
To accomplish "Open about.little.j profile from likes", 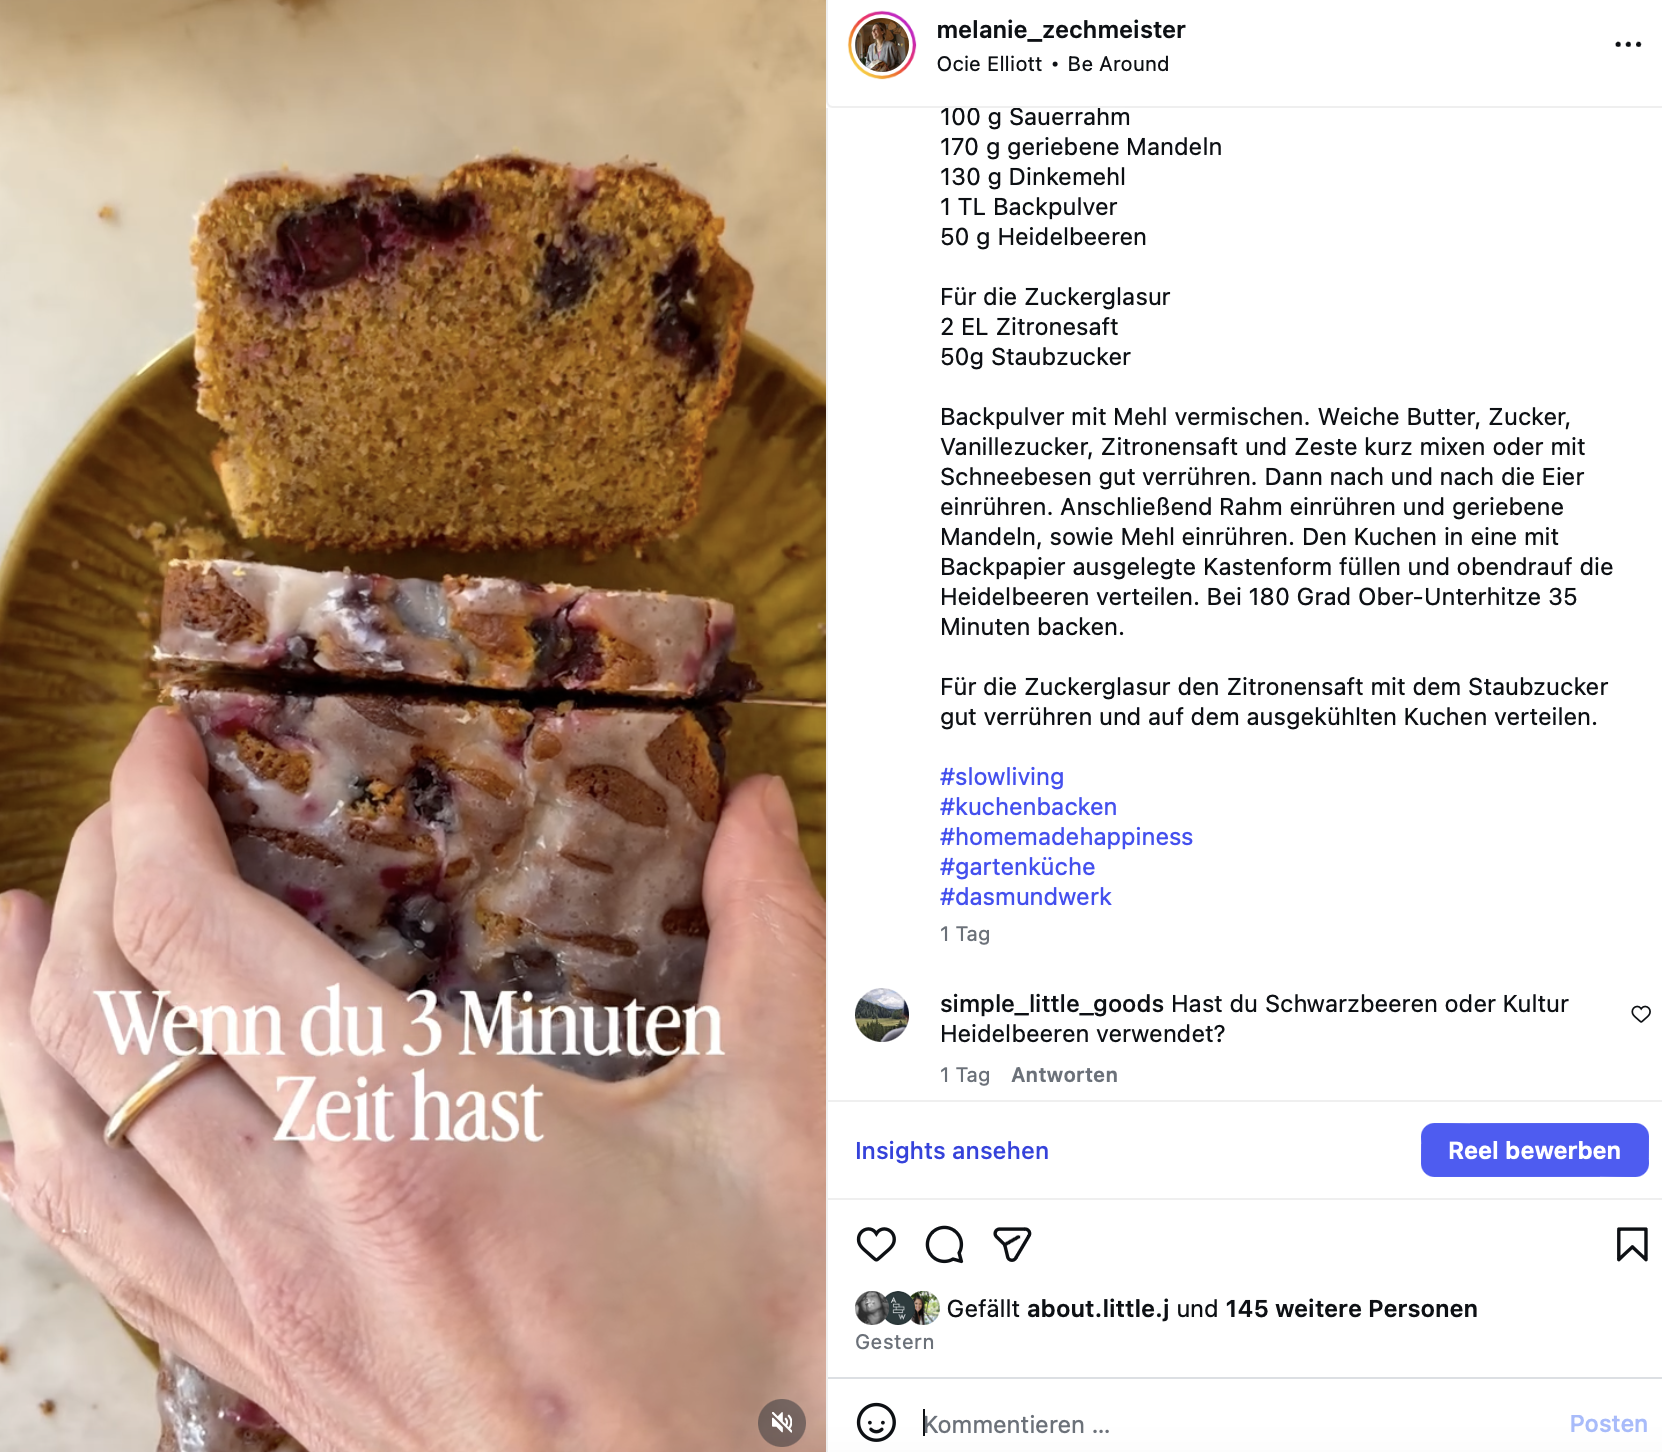I will [x=1098, y=1309].
